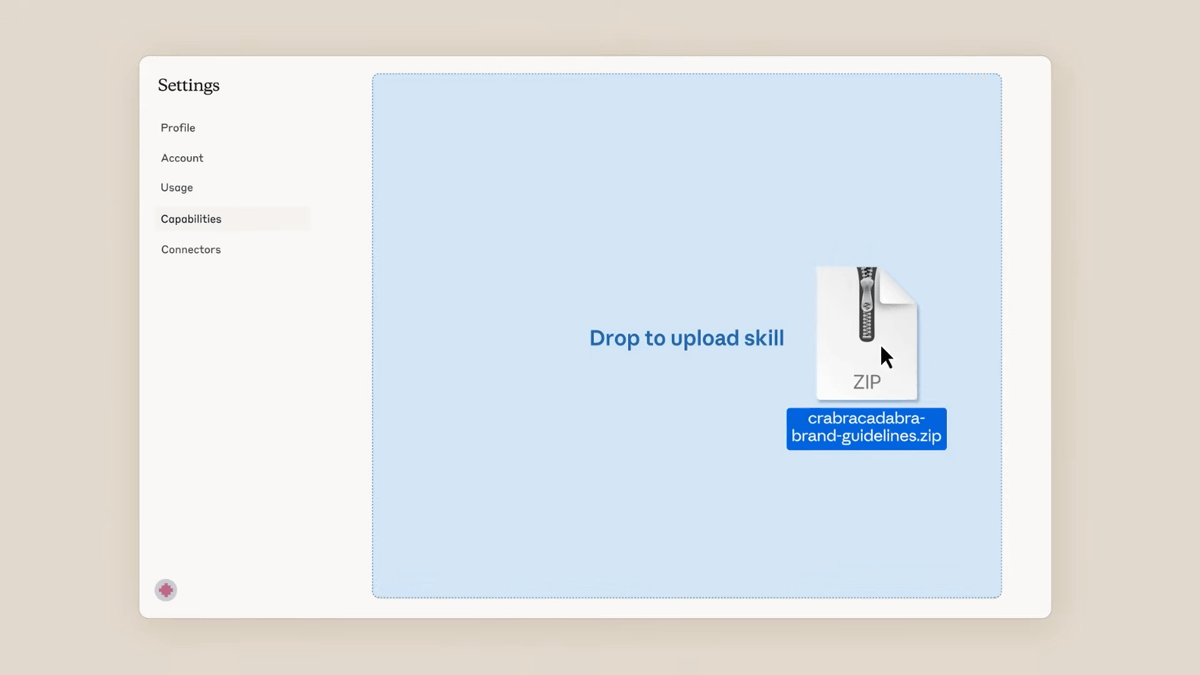The width and height of the screenshot is (1200, 675).
Task: Click the 'Drop to upload skill' text
Action: click(x=686, y=338)
